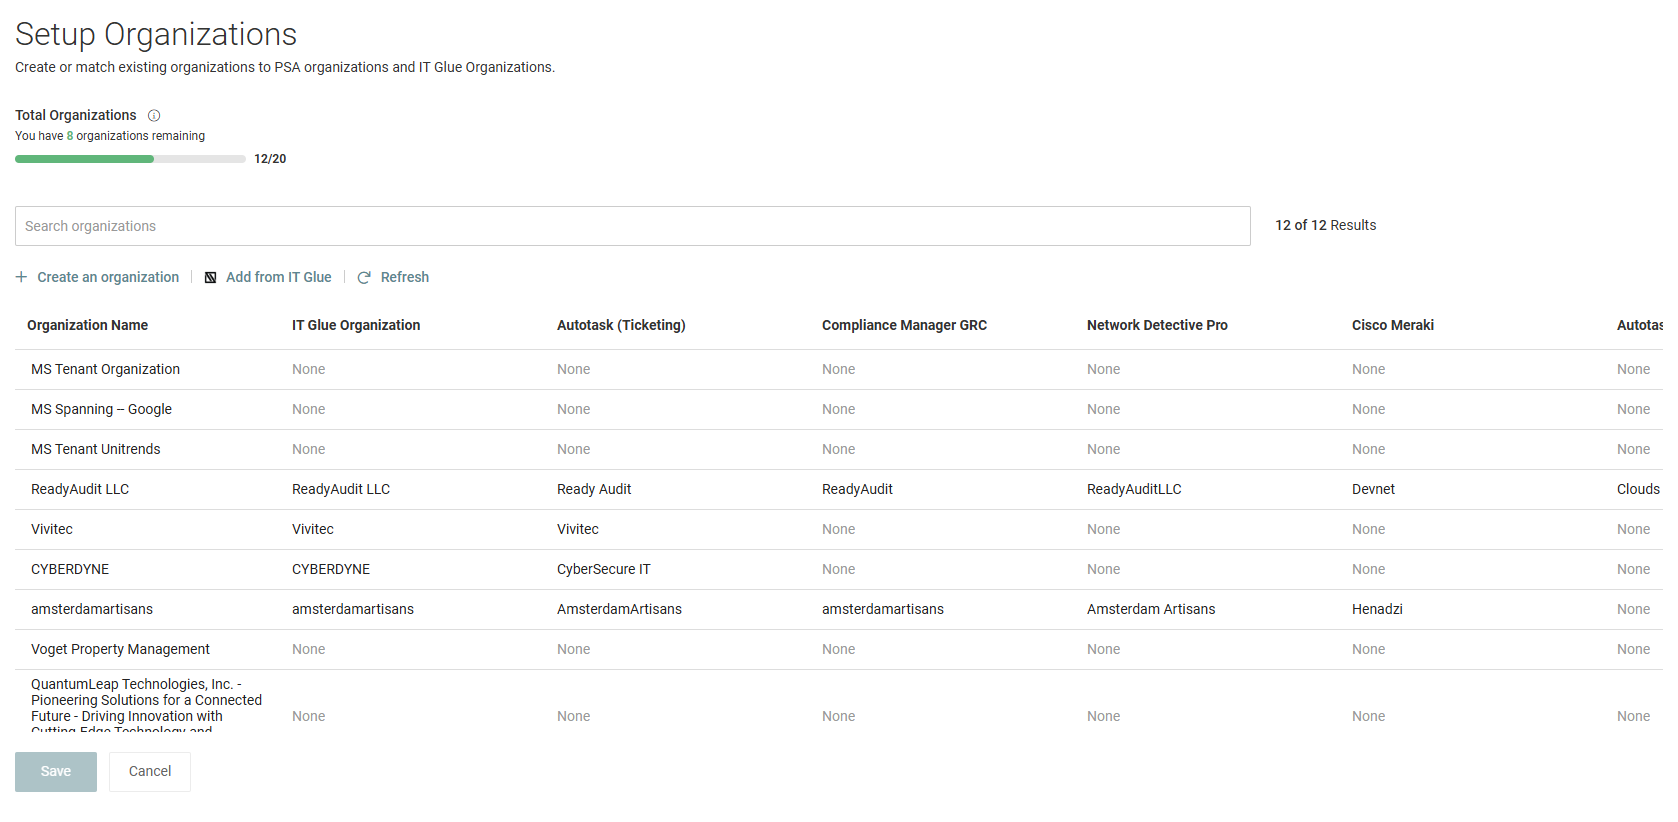Click the plus icon for creating organization
1678x822 pixels.
pyautogui.click(x=21, y=277)
